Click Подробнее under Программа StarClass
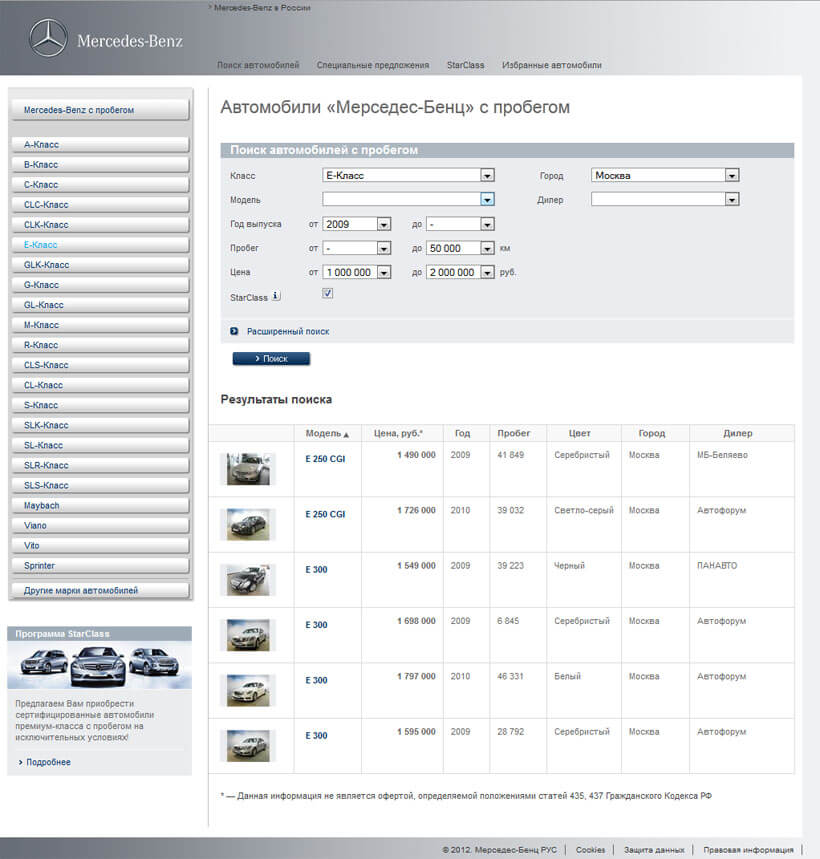 (x=48, y=762)
